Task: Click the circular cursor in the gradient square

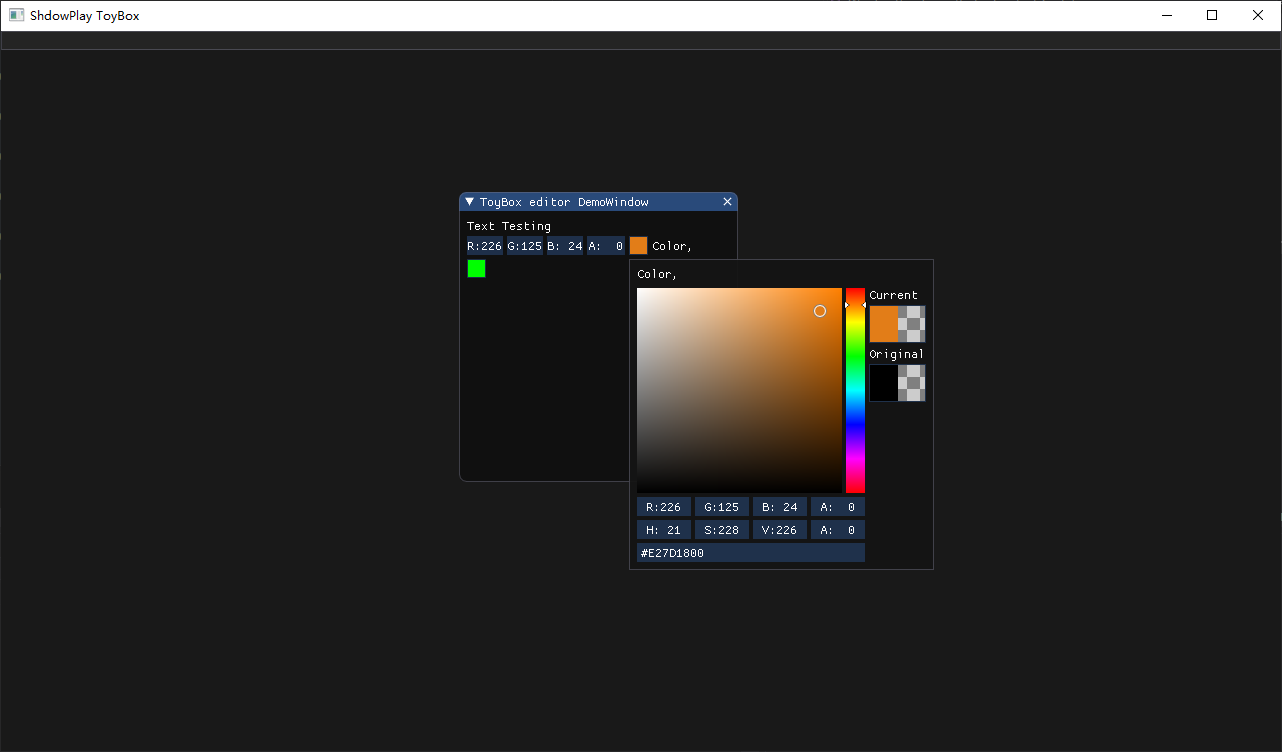Action: point(820,311)
